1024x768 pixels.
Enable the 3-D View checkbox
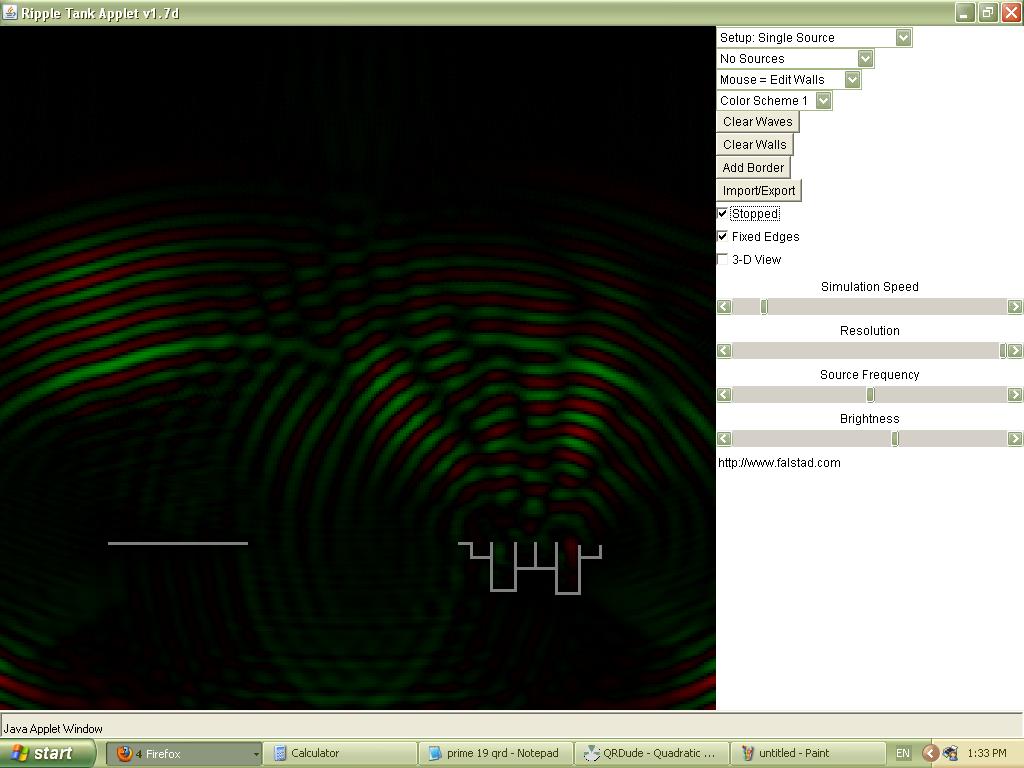[x=723, y=260]
